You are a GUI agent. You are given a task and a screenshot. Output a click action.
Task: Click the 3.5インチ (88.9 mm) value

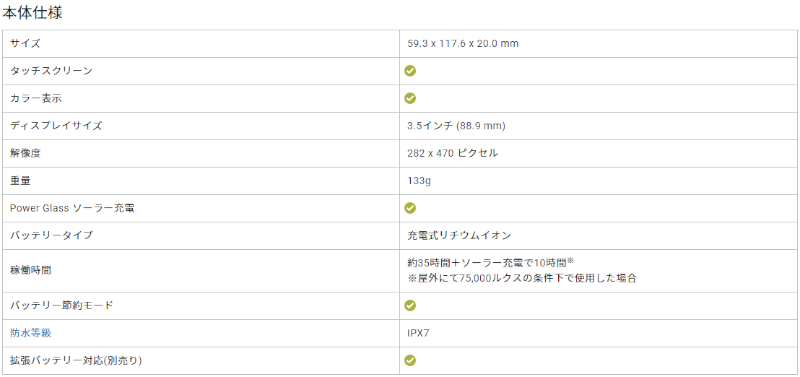pyautogui.click(x=456, y=125)
